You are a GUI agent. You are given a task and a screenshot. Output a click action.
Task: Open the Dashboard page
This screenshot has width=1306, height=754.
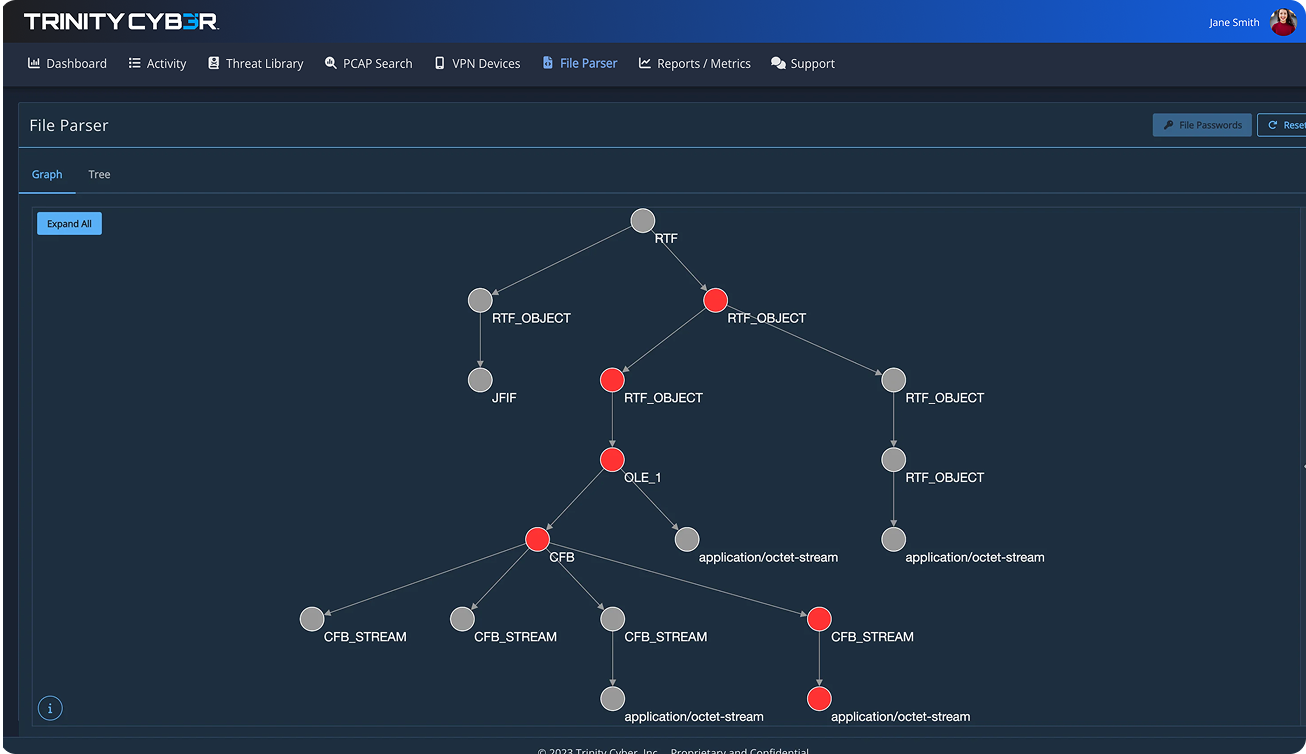[67, 63]
